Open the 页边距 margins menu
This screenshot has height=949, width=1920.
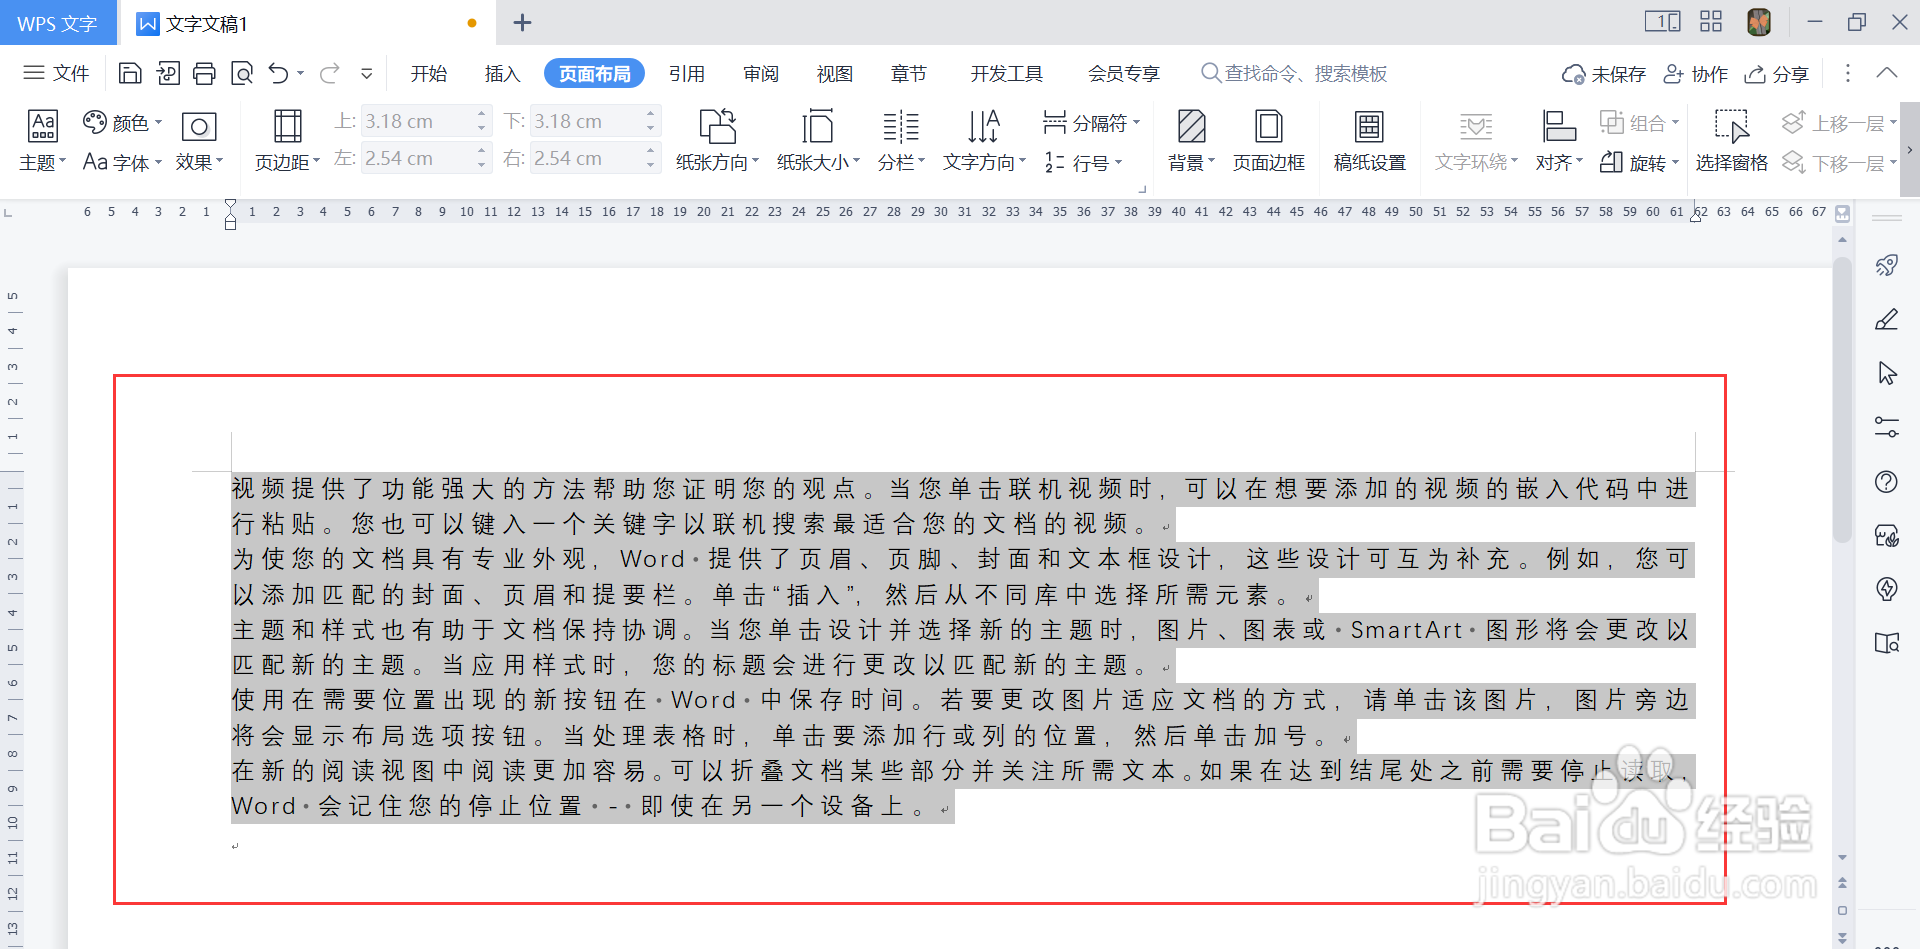[x=287, y=140]
